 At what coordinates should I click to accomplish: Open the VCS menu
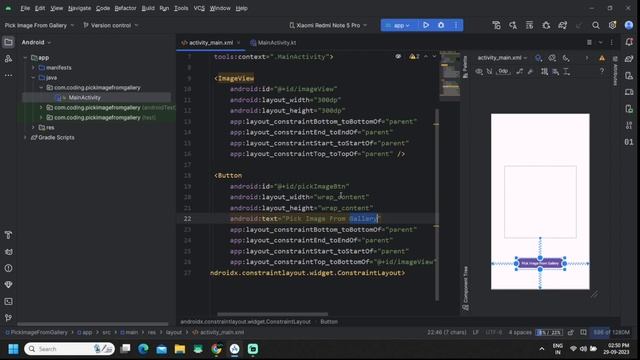click(x=199, y=8)
